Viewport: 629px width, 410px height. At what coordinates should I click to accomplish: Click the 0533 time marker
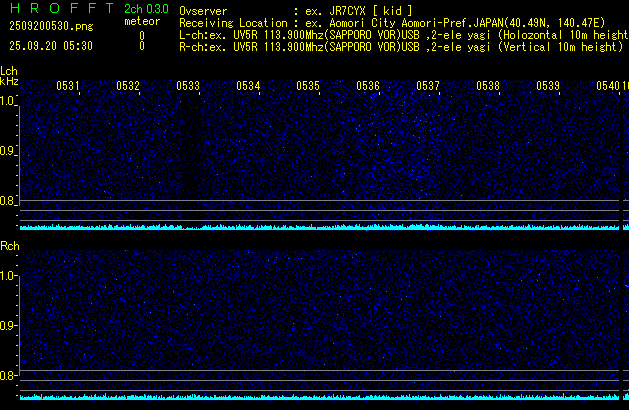point(188,87)
